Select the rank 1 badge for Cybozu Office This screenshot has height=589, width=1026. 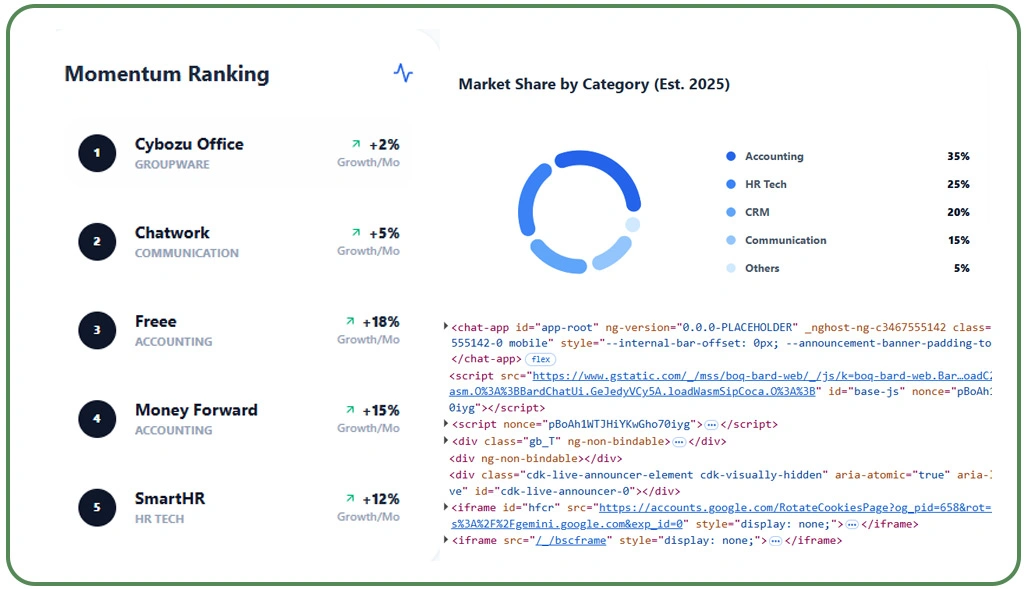click(97, 152)
